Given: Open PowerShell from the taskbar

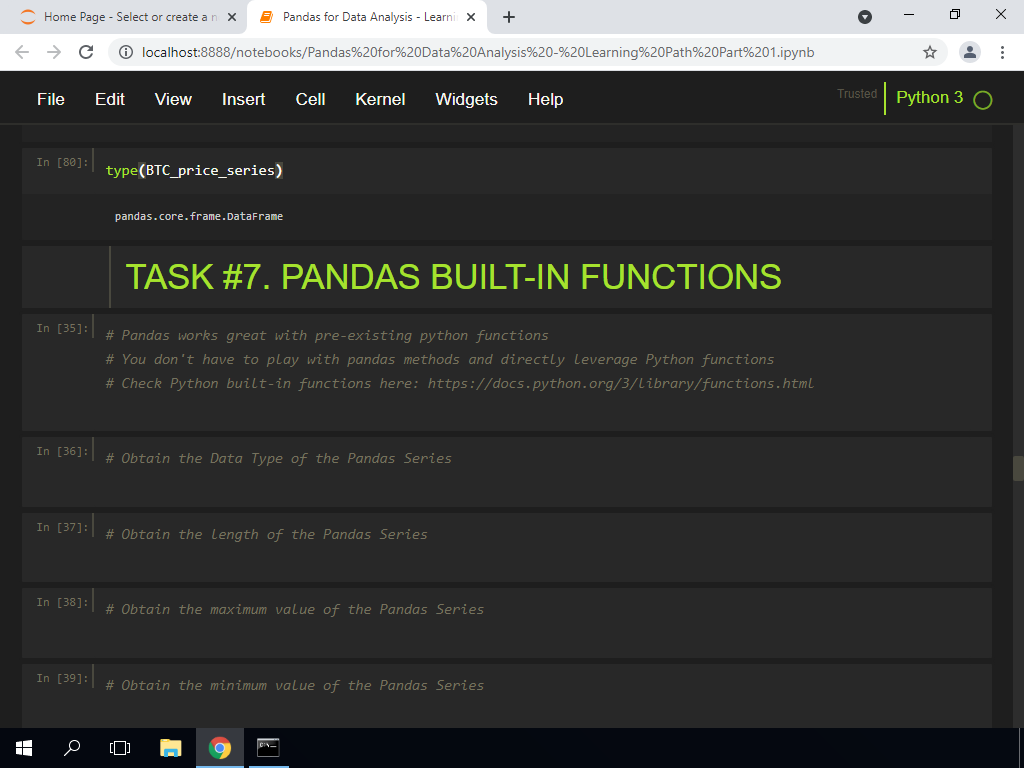Looking at the screenshot, I should pos(267,747).
